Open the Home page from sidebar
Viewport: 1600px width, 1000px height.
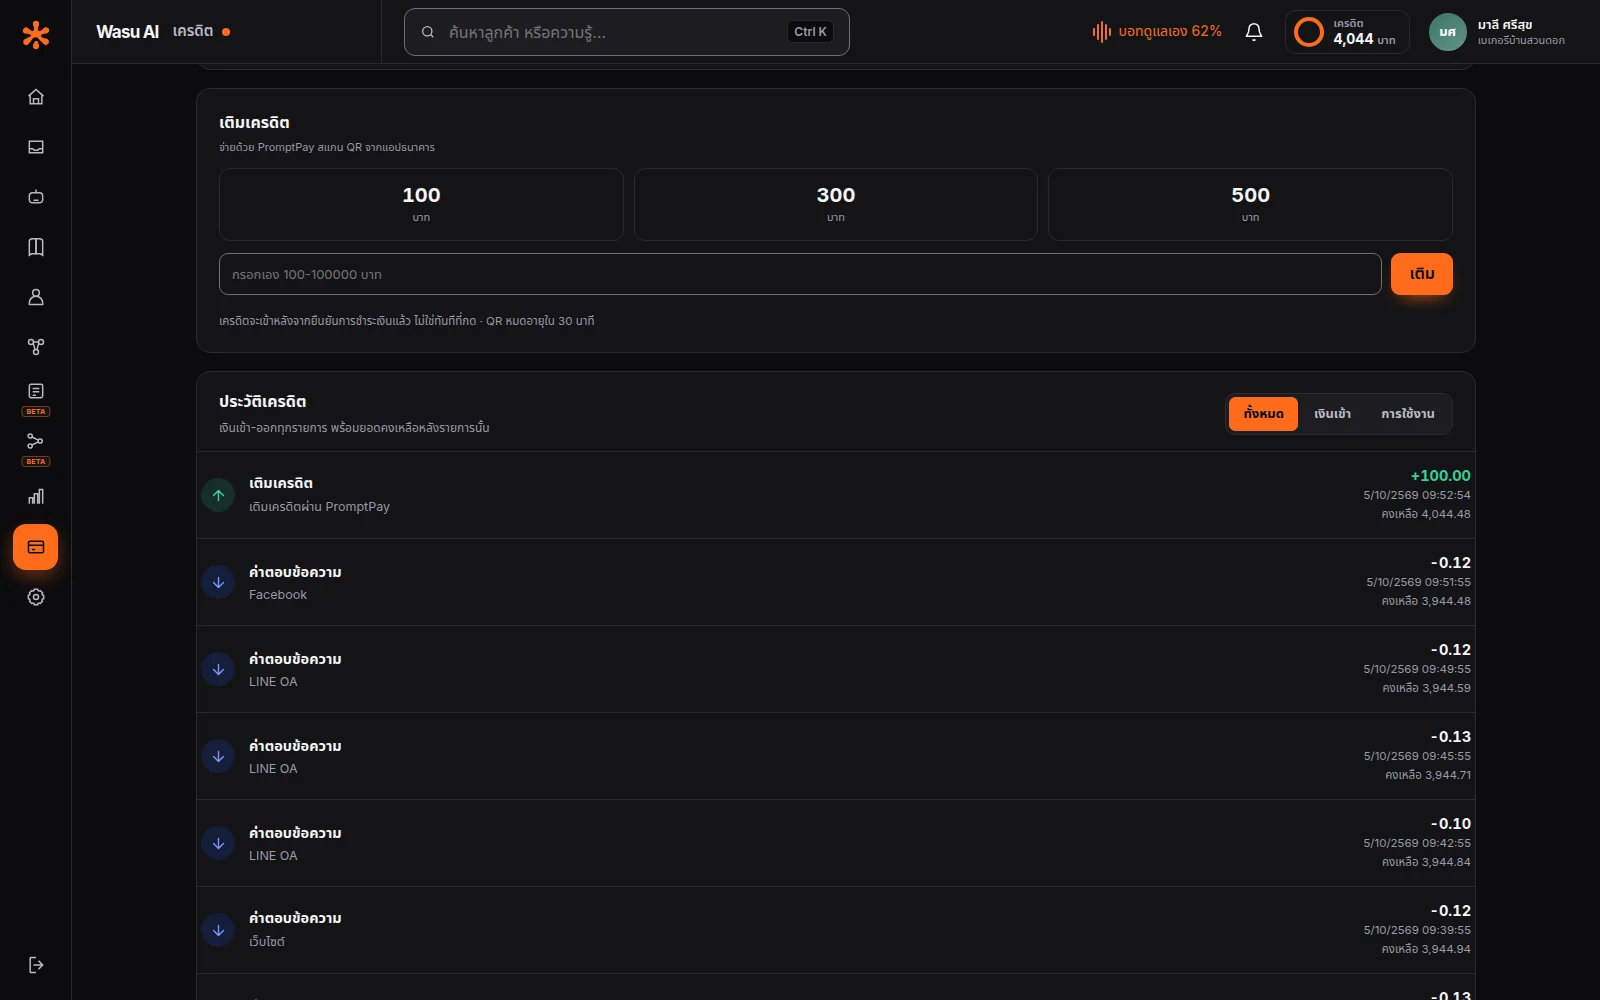[x=36, y=97]
